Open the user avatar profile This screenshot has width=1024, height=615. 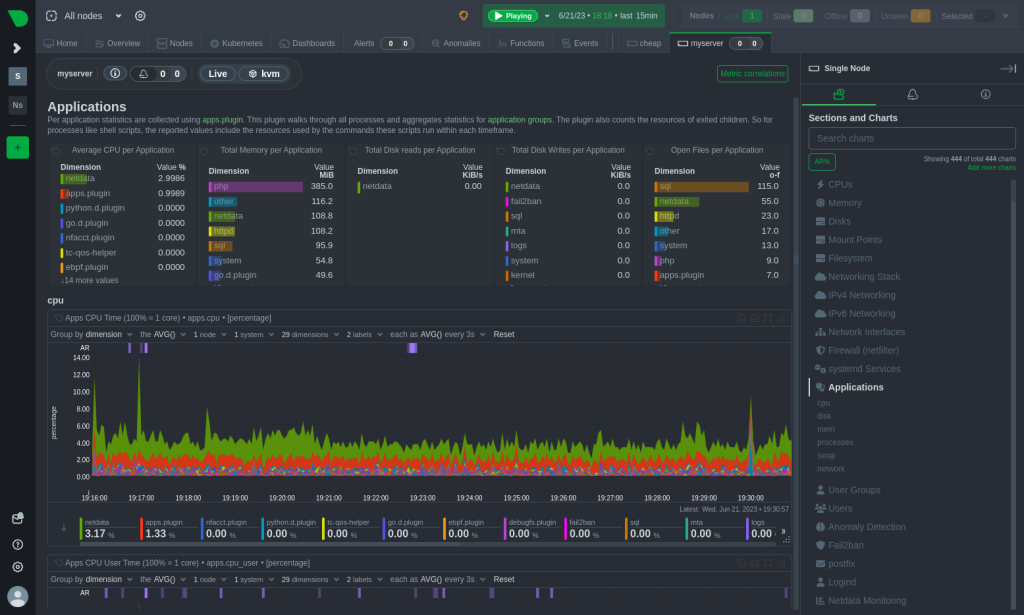click(18, 596)
